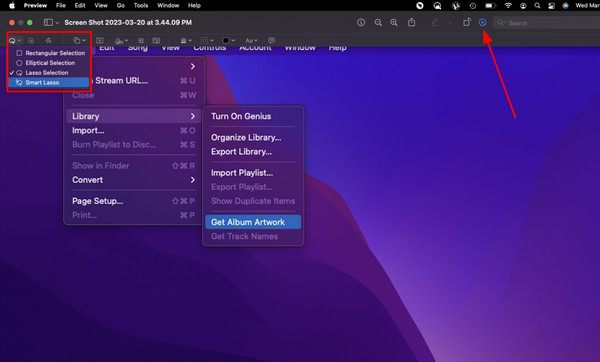The height and width of the screenshot is (362, 600).
Task: Expand the sidebar view options chevron
Action: (x=57, y=23)
